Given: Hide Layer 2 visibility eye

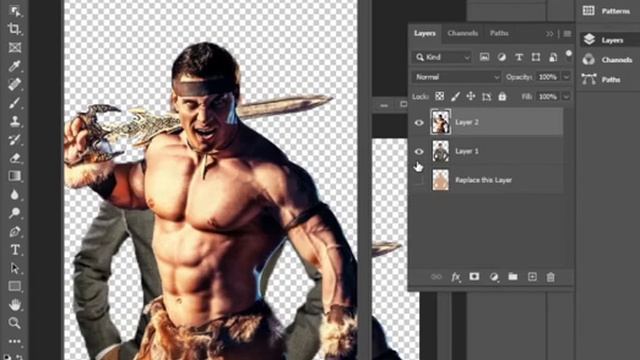Looking at the screenshot, I should point(419,122).
